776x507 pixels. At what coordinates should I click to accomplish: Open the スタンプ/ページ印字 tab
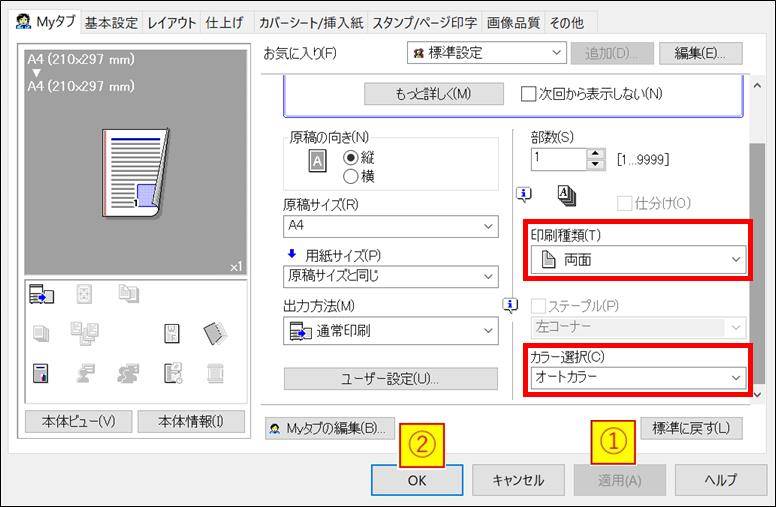click(x=425, y=23)
